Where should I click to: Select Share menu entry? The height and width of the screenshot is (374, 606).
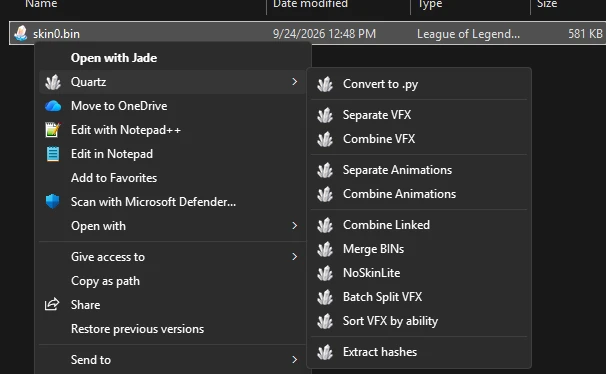(x=172, y=305)
